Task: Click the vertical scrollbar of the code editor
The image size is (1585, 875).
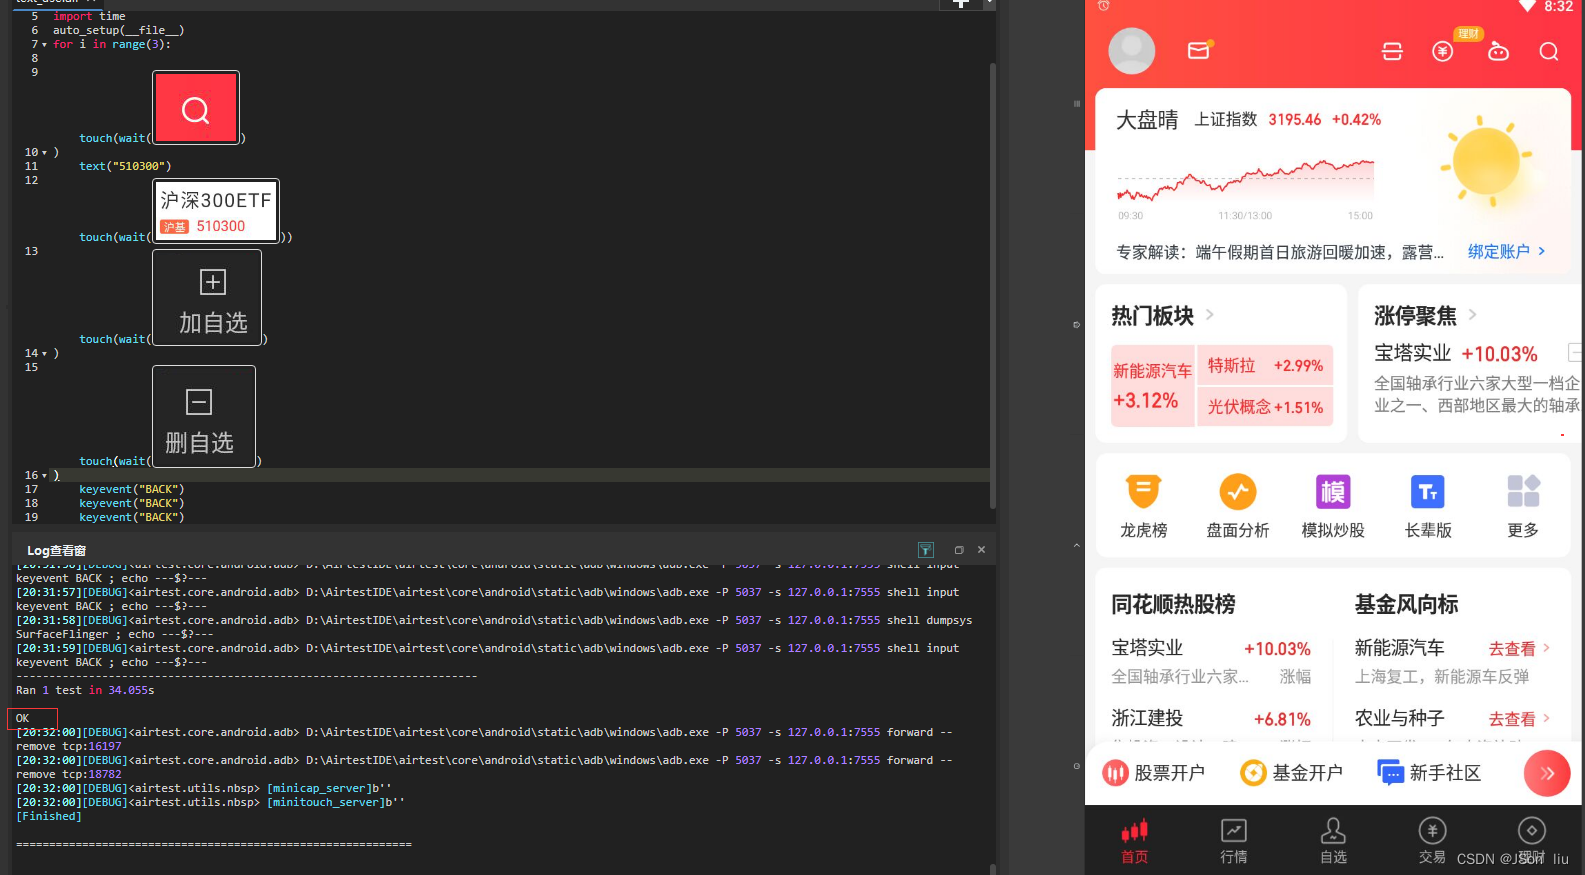Action: click(993, 285)
